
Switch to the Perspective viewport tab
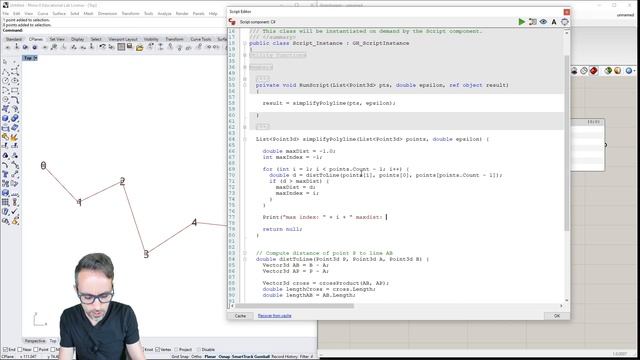click(35, 341)
